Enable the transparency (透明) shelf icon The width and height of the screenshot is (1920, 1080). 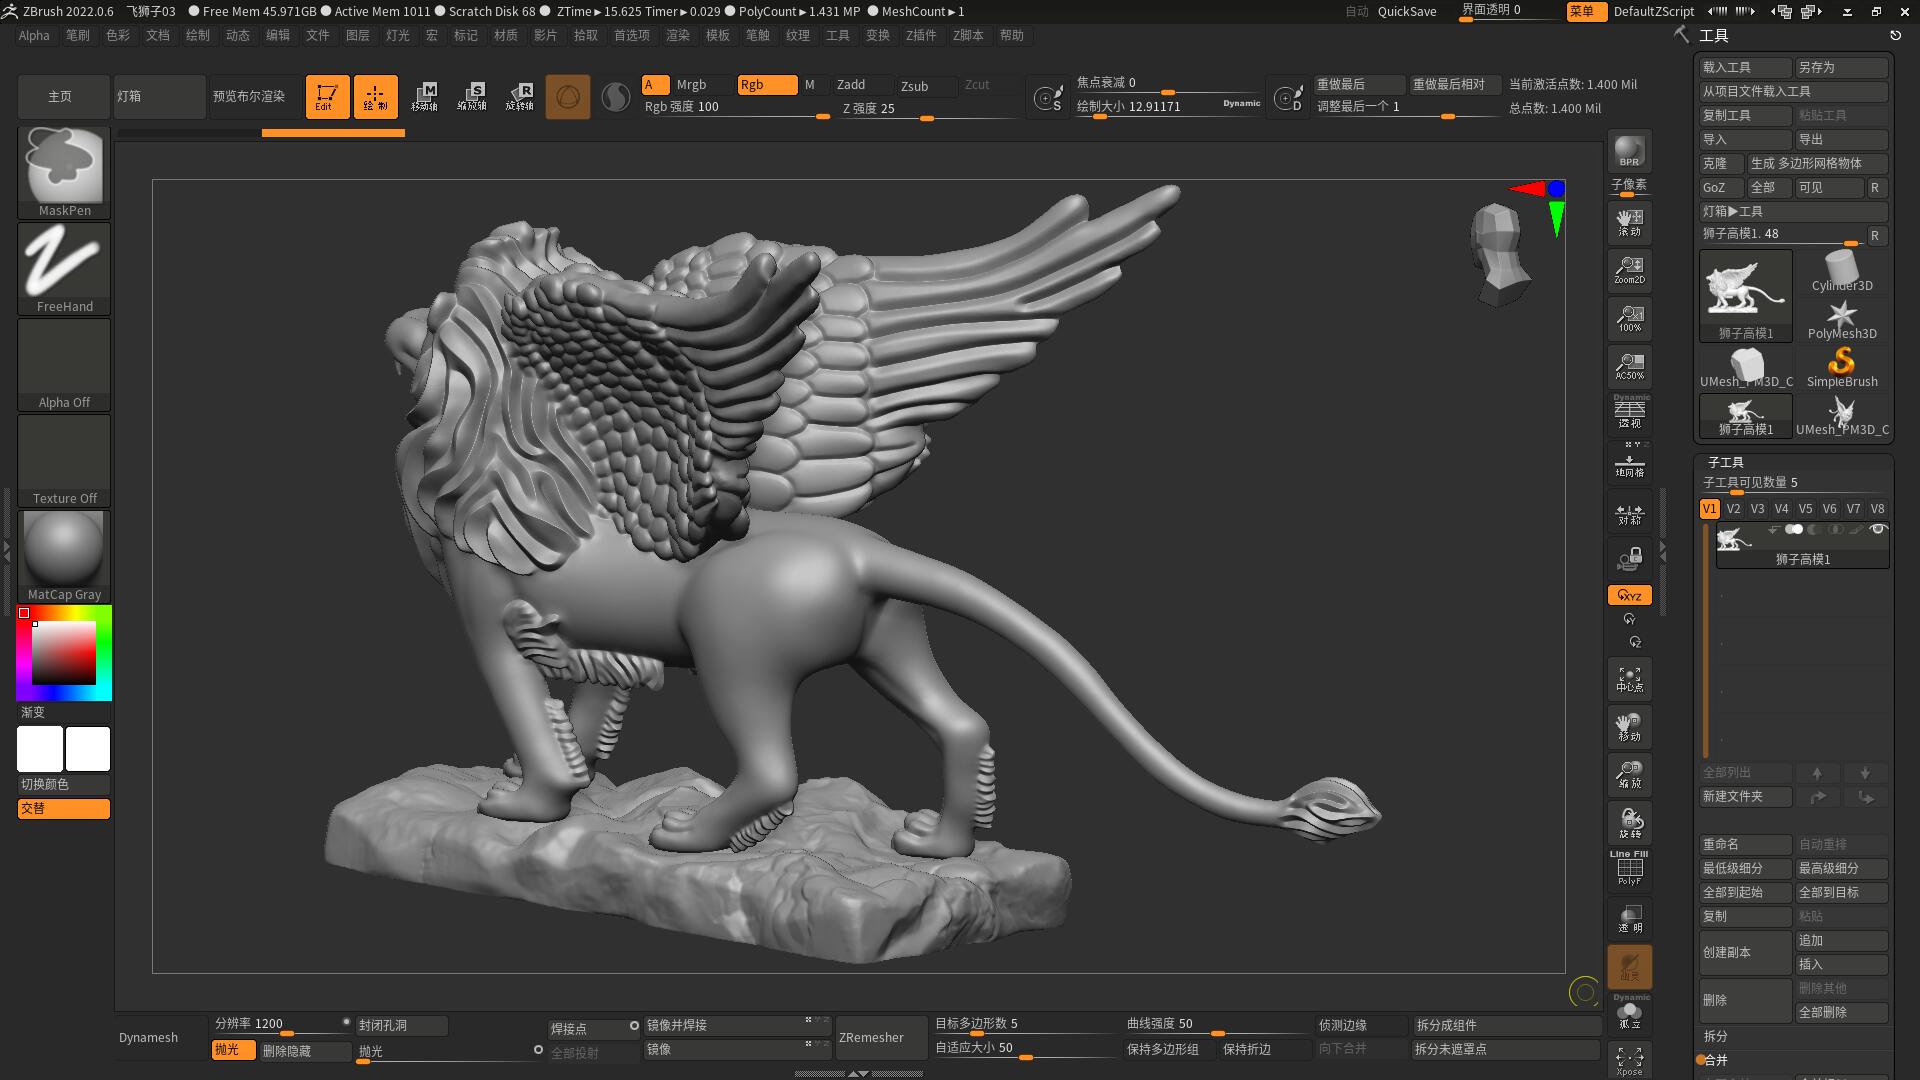click(1629, 918)
